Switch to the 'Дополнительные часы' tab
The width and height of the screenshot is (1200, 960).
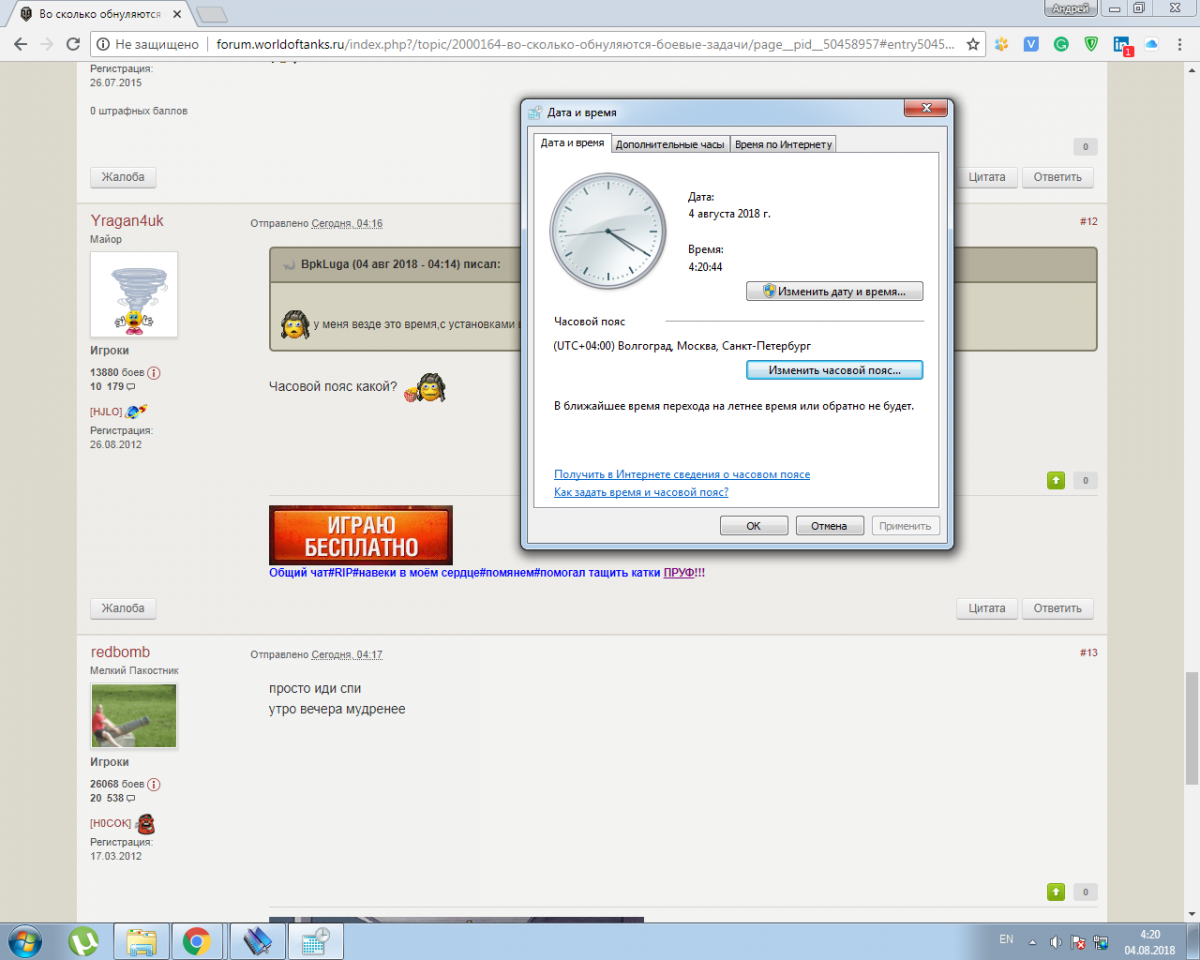pyautogui.click(x=670, y=144)
